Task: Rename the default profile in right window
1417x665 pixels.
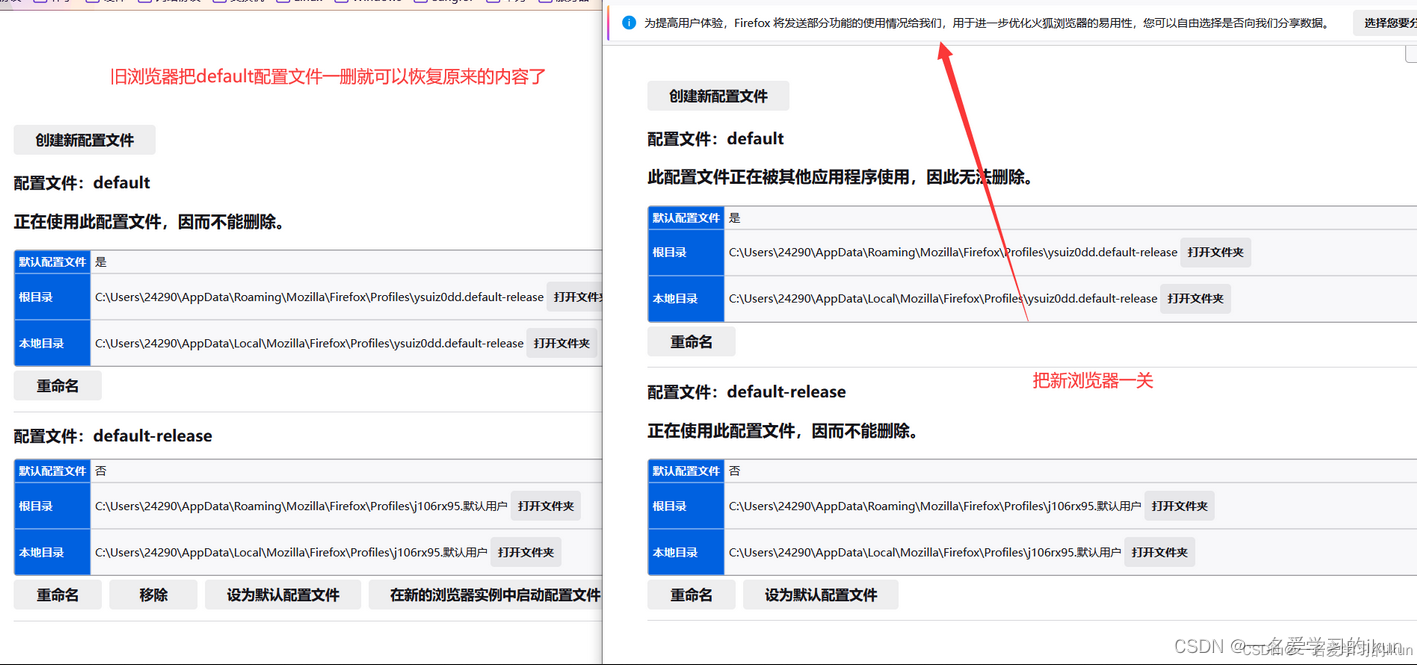Action: coord(692,342)
